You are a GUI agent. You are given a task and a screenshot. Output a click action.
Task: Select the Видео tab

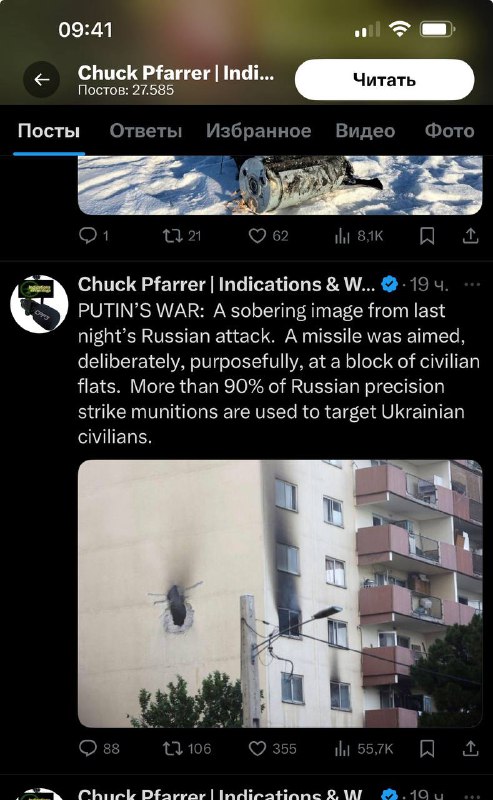[x=365, y=131]
